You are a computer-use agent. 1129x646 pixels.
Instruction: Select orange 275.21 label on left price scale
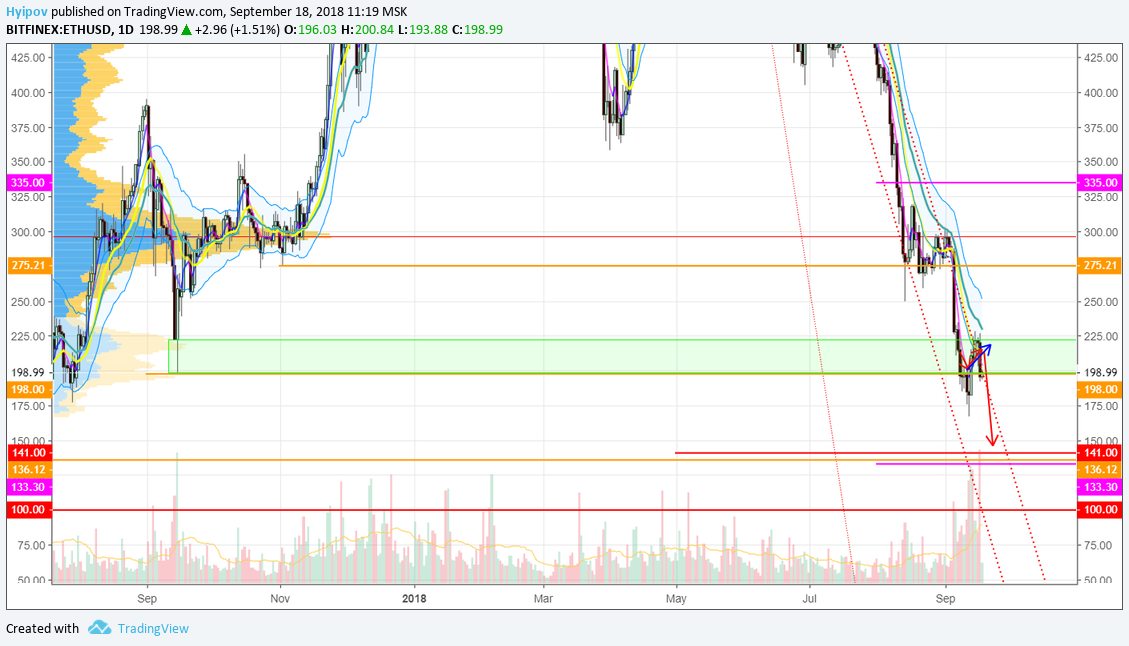tap(28, 266)
